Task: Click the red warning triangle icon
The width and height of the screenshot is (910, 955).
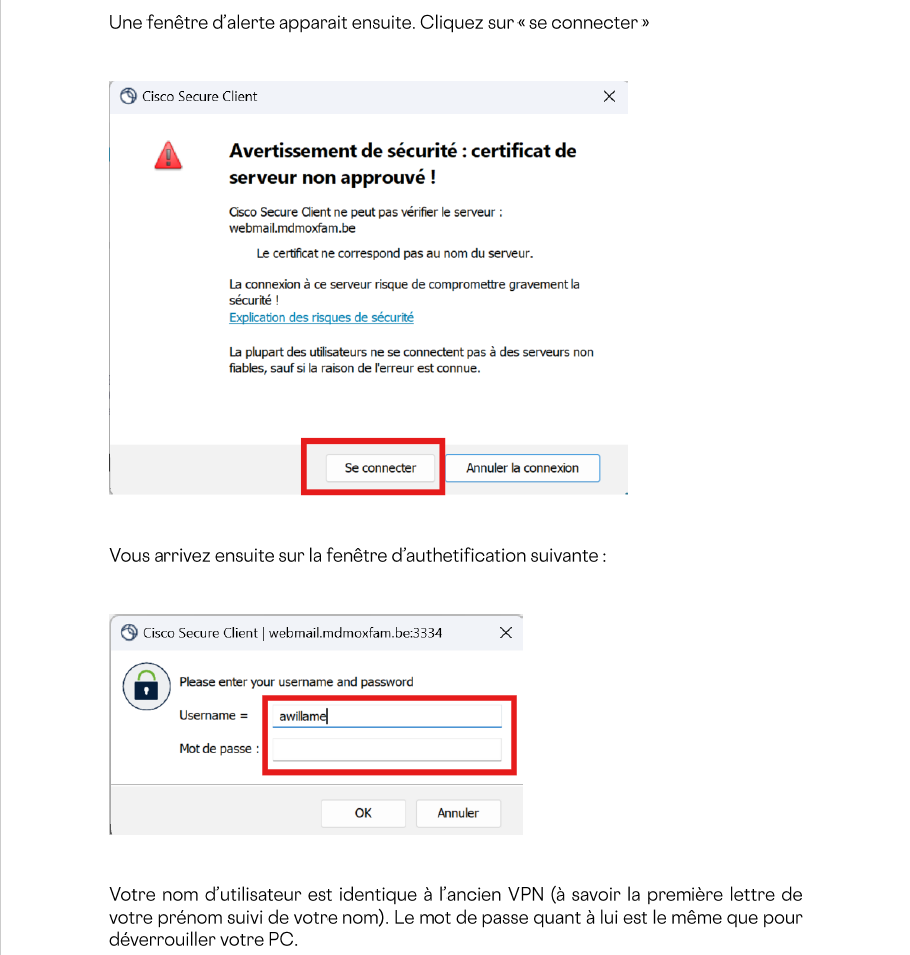Action: pos(168,155)
